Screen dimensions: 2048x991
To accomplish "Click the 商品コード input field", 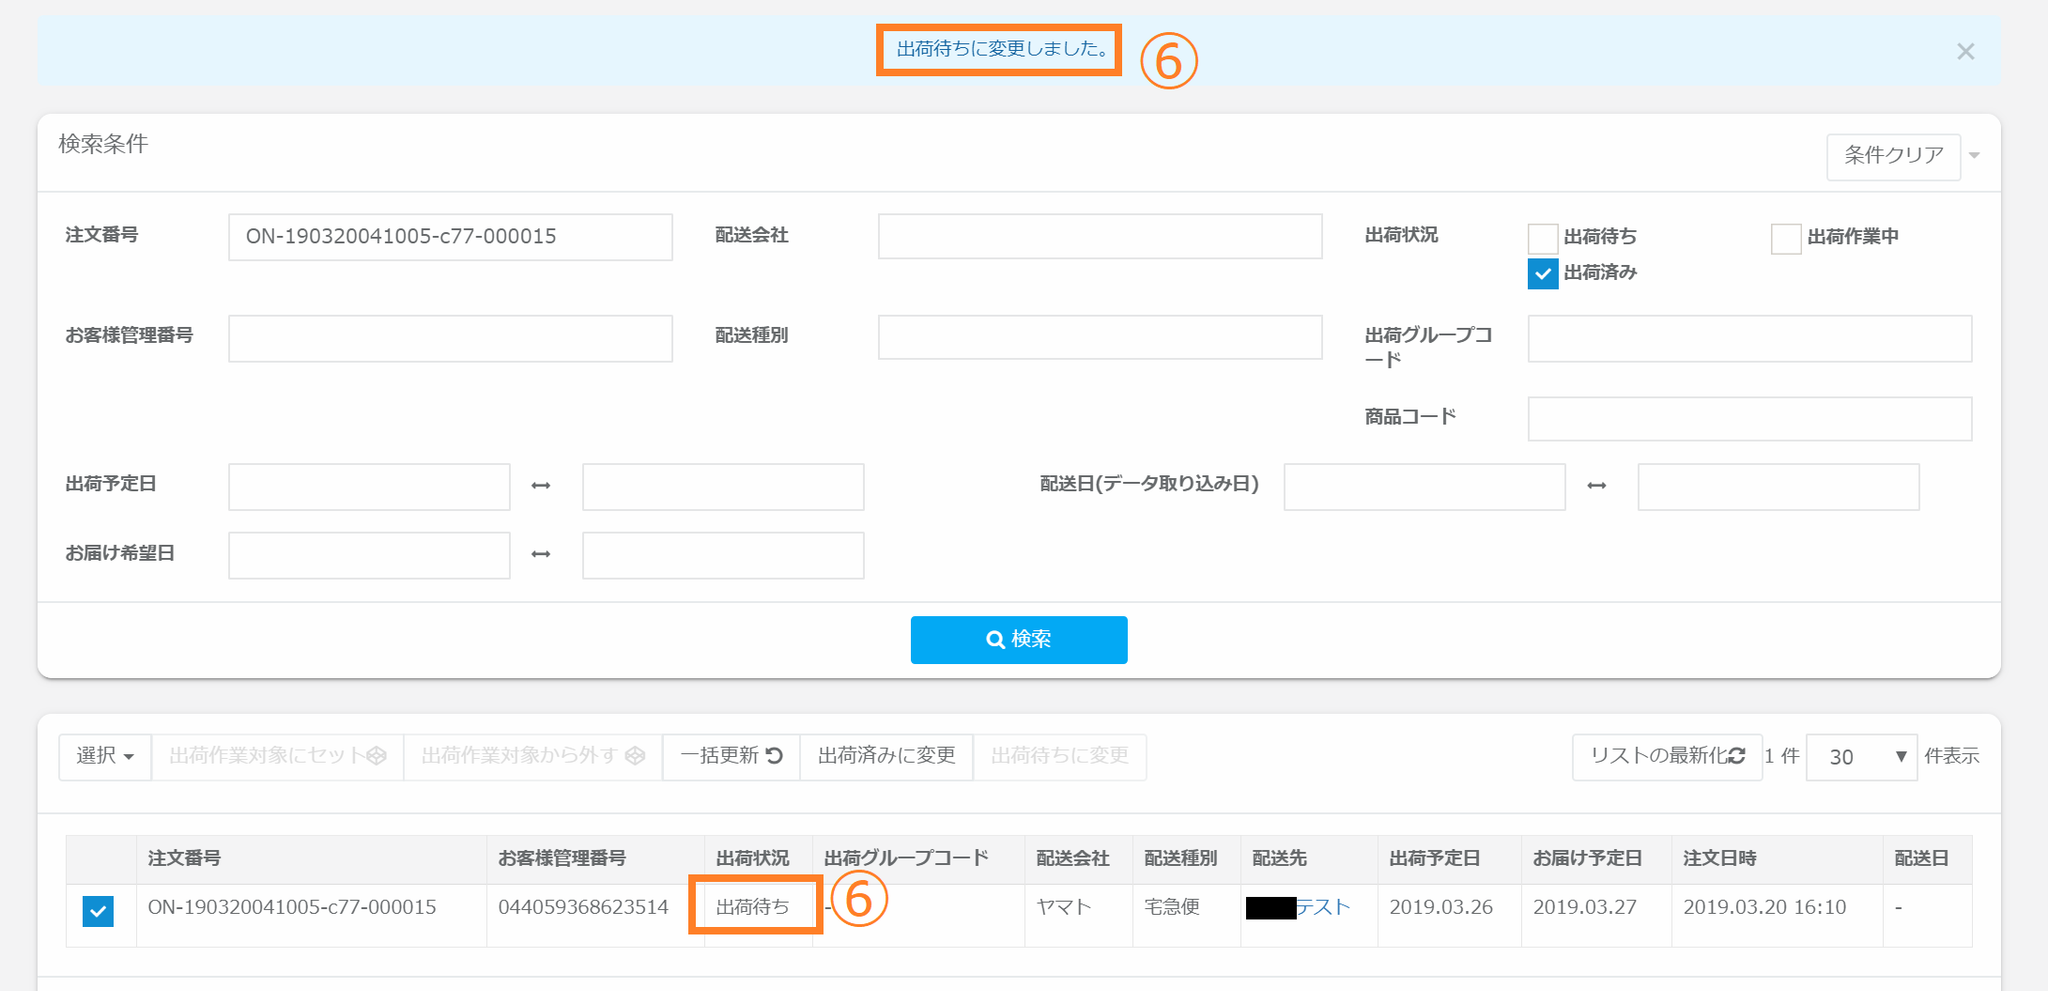I will click(x=1748, y=419).
